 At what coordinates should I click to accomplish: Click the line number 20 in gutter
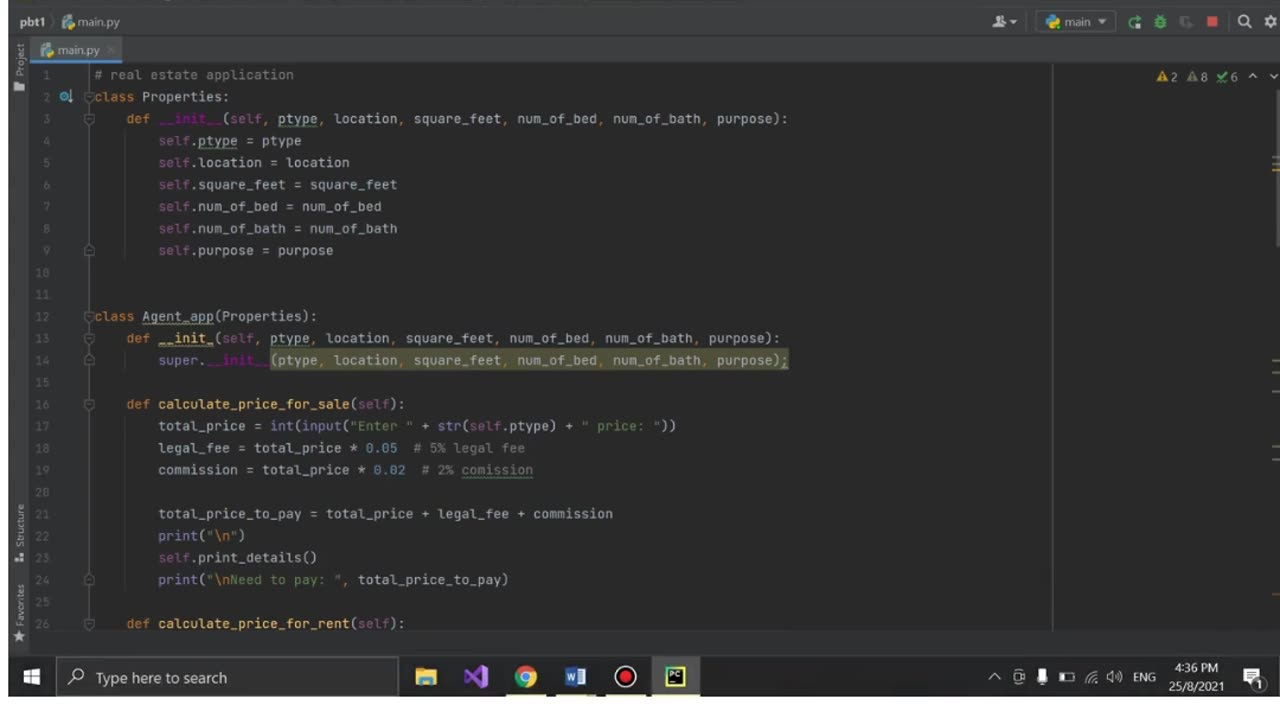pyautogui.click(x=42, y=492)
